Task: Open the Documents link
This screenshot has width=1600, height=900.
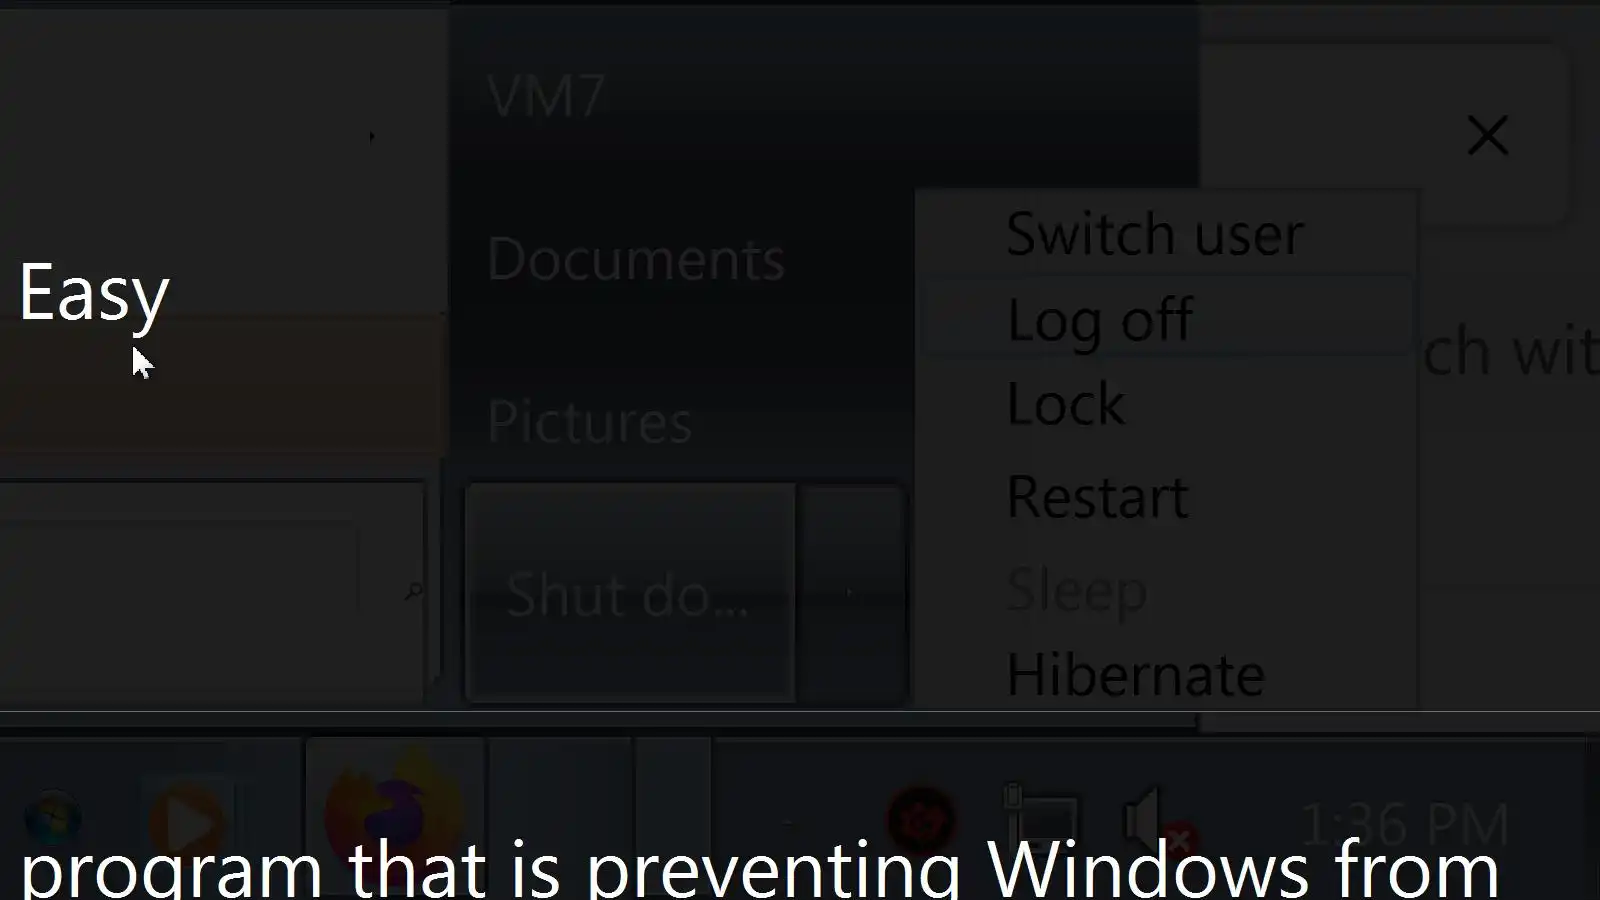Action: tap(636, 259)
